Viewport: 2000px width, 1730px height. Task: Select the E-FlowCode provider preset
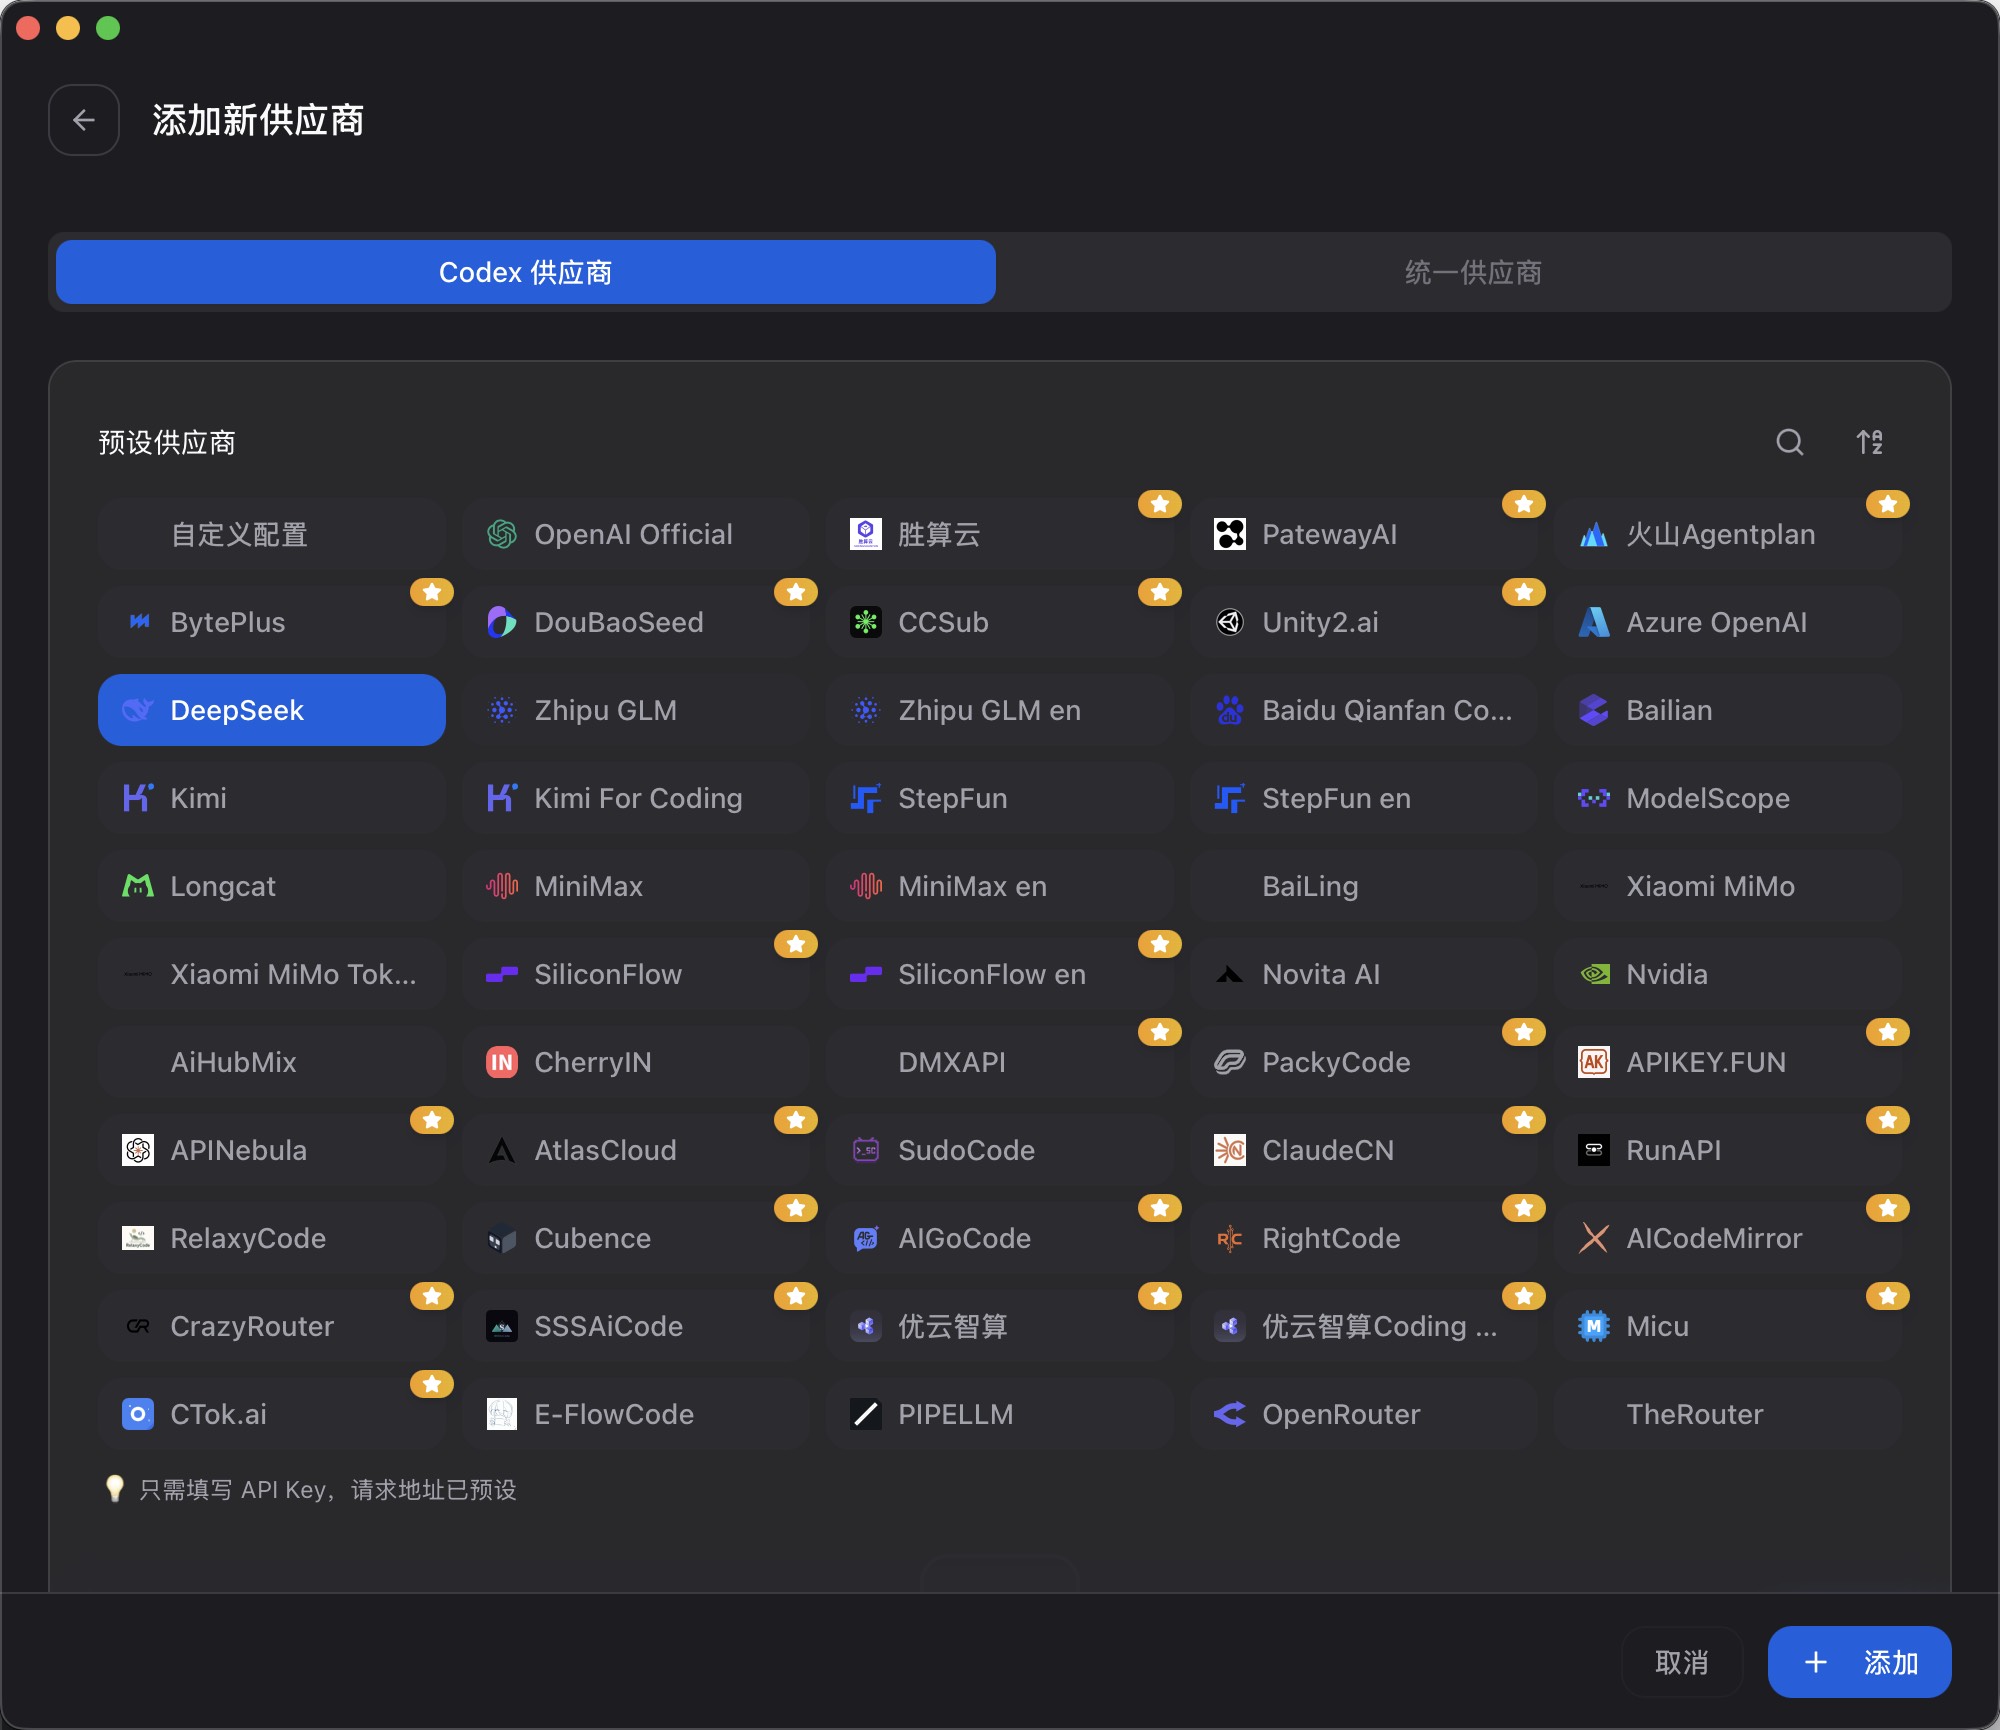(636, 1414)
